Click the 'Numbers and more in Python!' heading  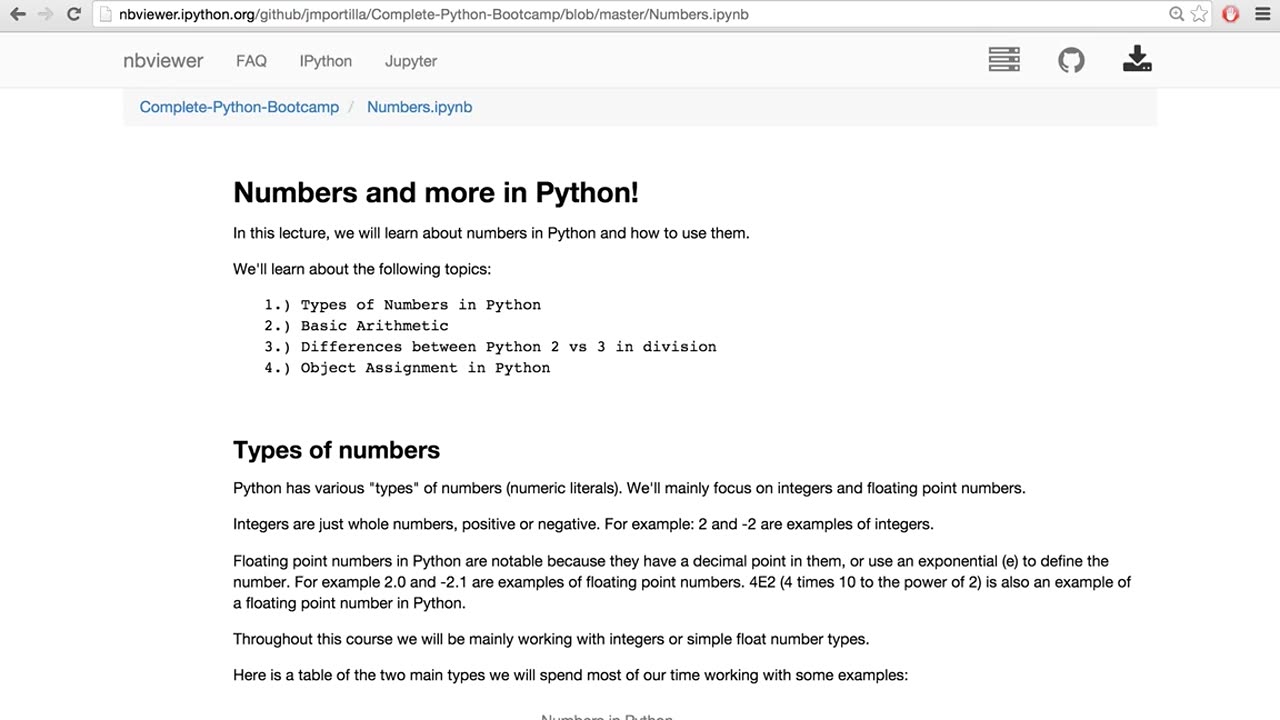(436, 192)
